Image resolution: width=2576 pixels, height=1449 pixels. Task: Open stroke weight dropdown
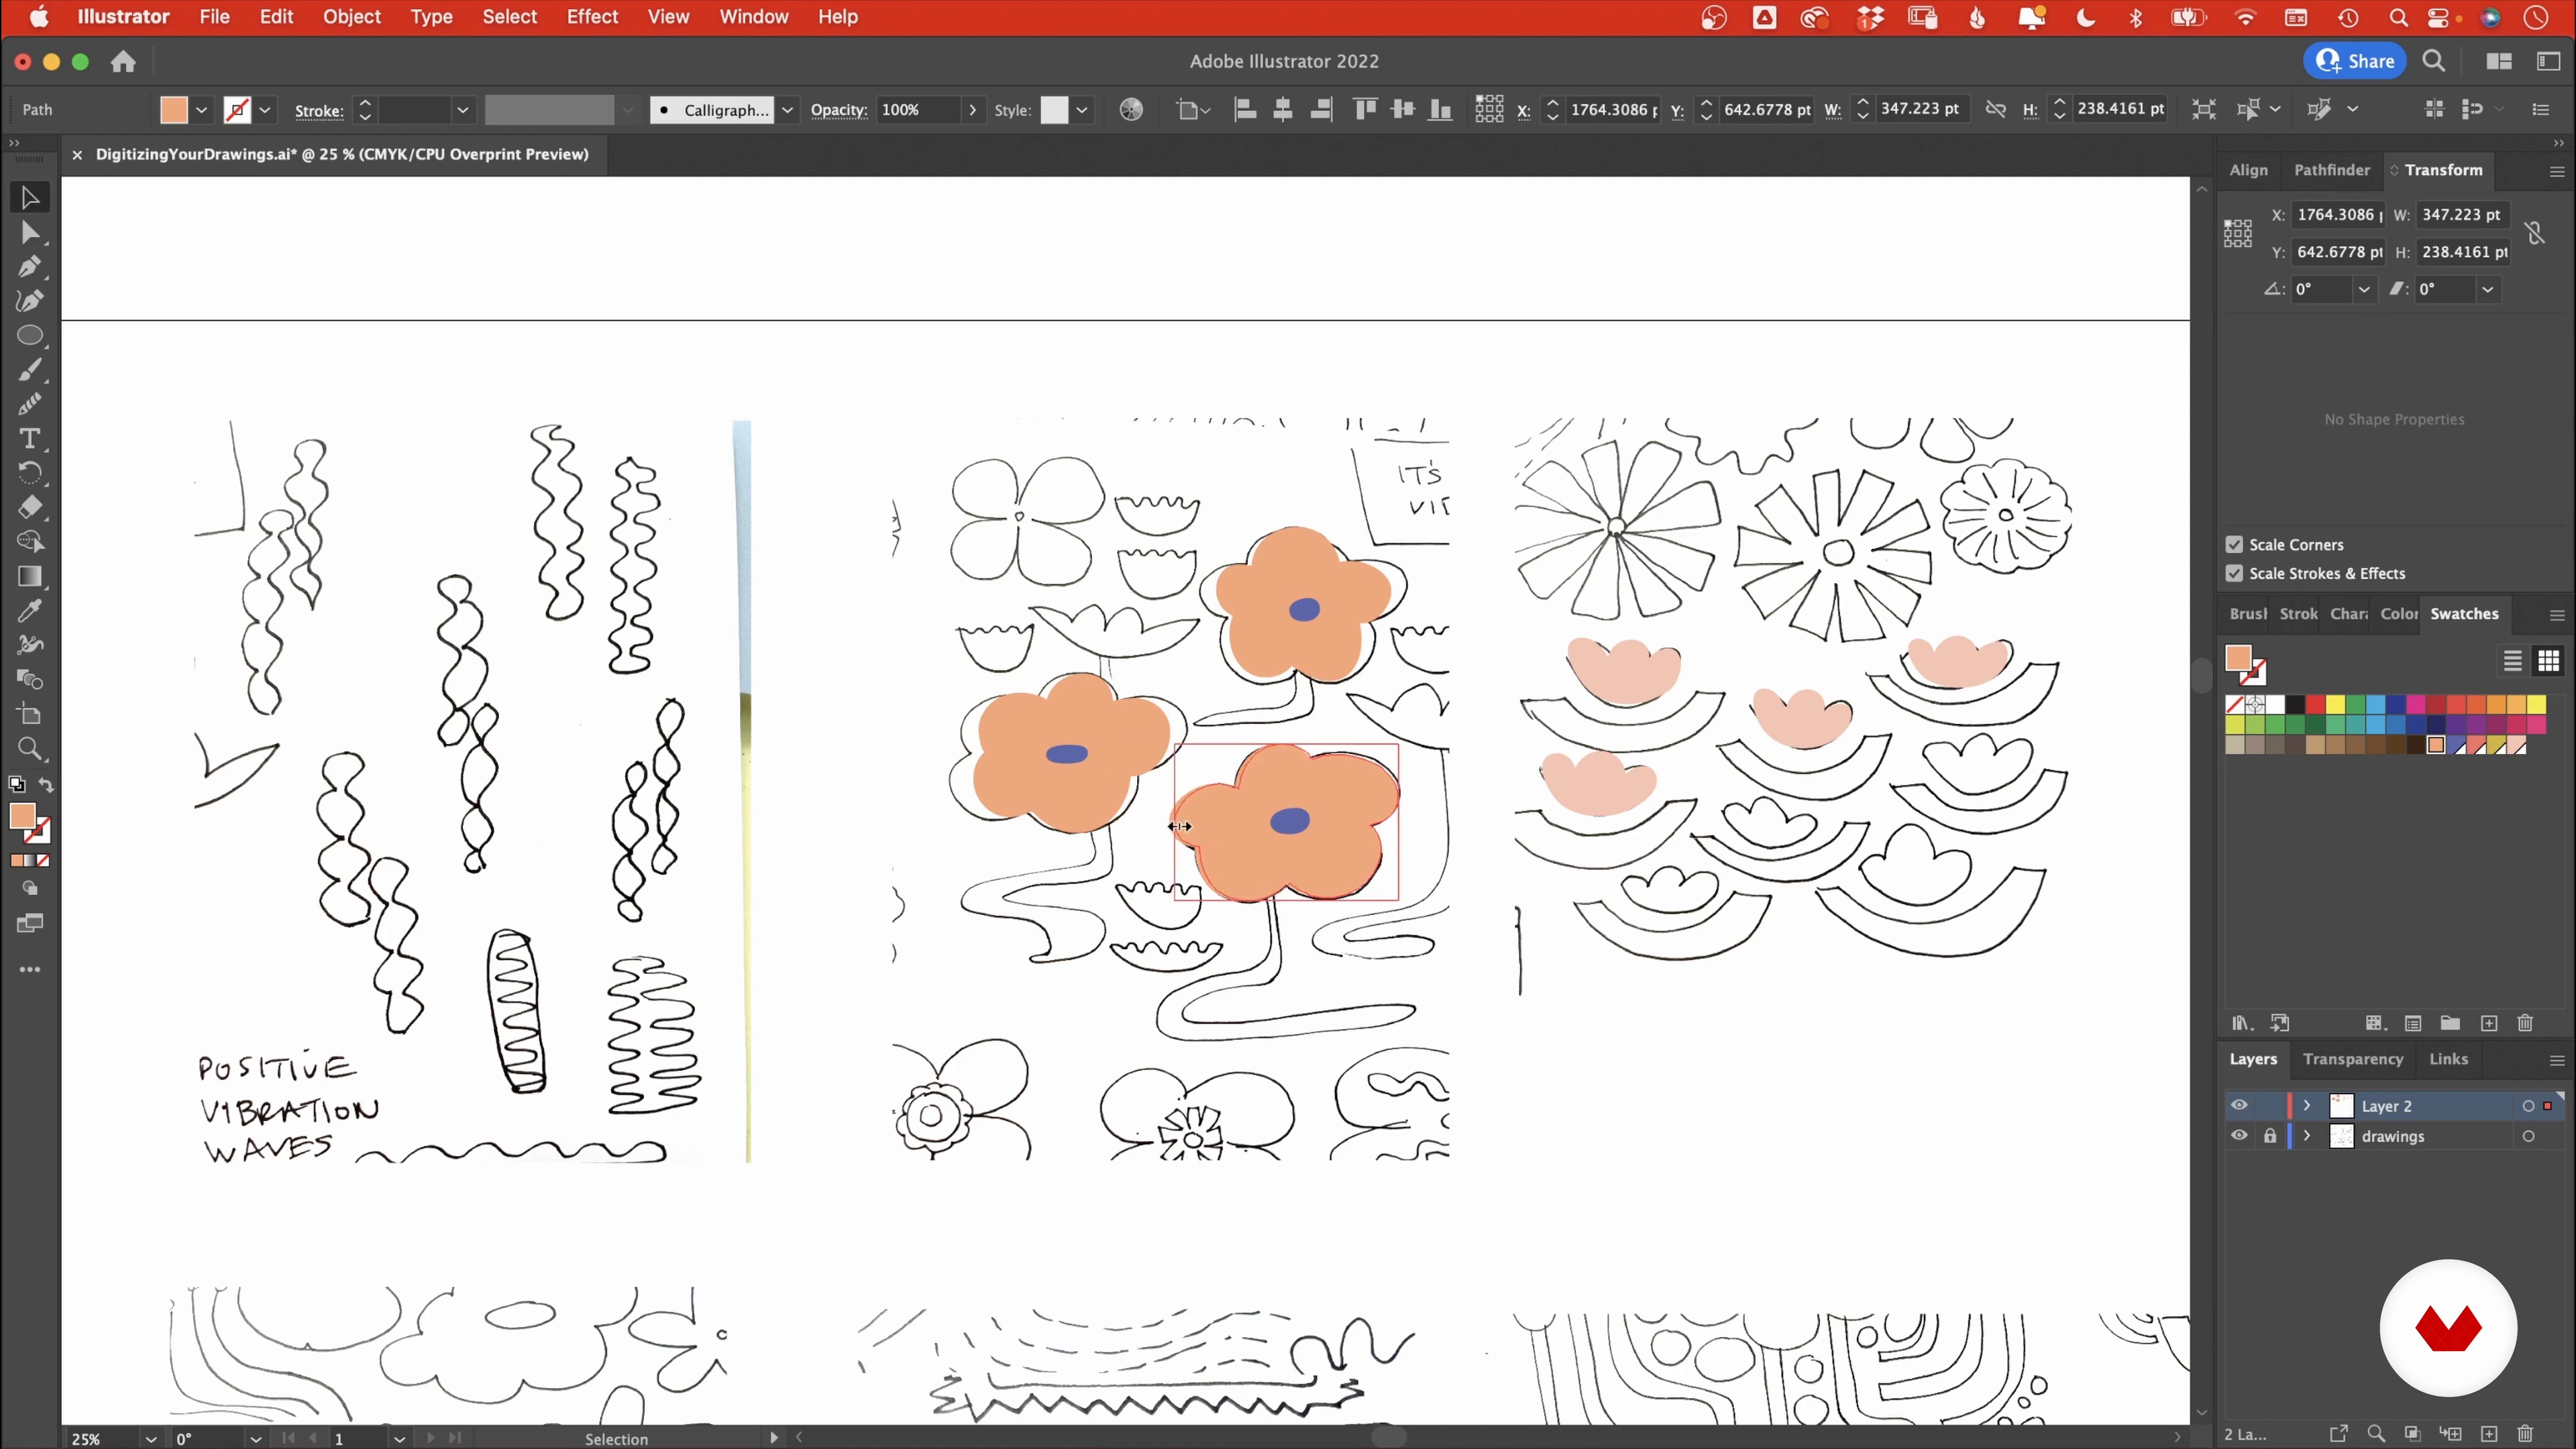(463, 110)
